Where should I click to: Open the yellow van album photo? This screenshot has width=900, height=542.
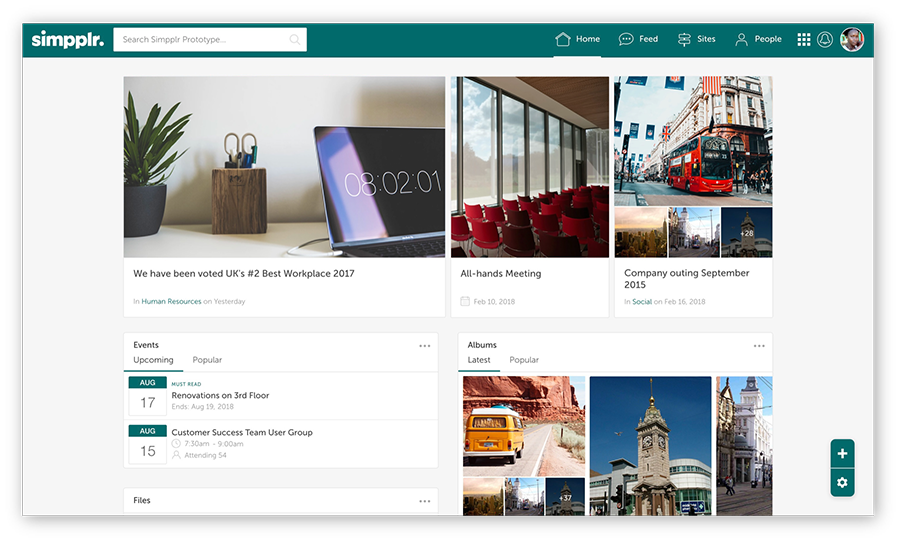pos(524,426)
